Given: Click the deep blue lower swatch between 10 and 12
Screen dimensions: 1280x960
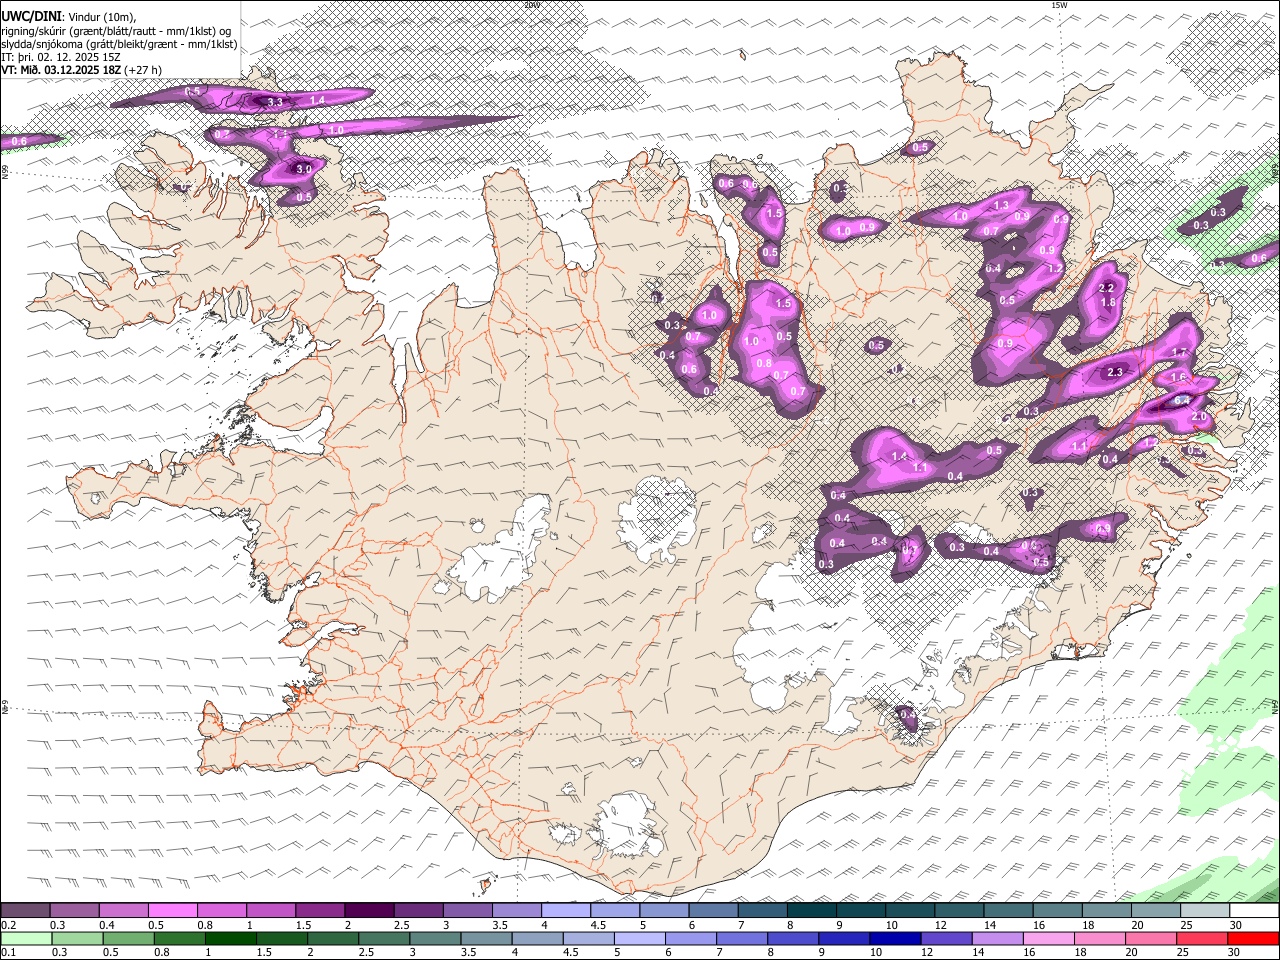Looking at the screenshot, I should click(895, 938).
